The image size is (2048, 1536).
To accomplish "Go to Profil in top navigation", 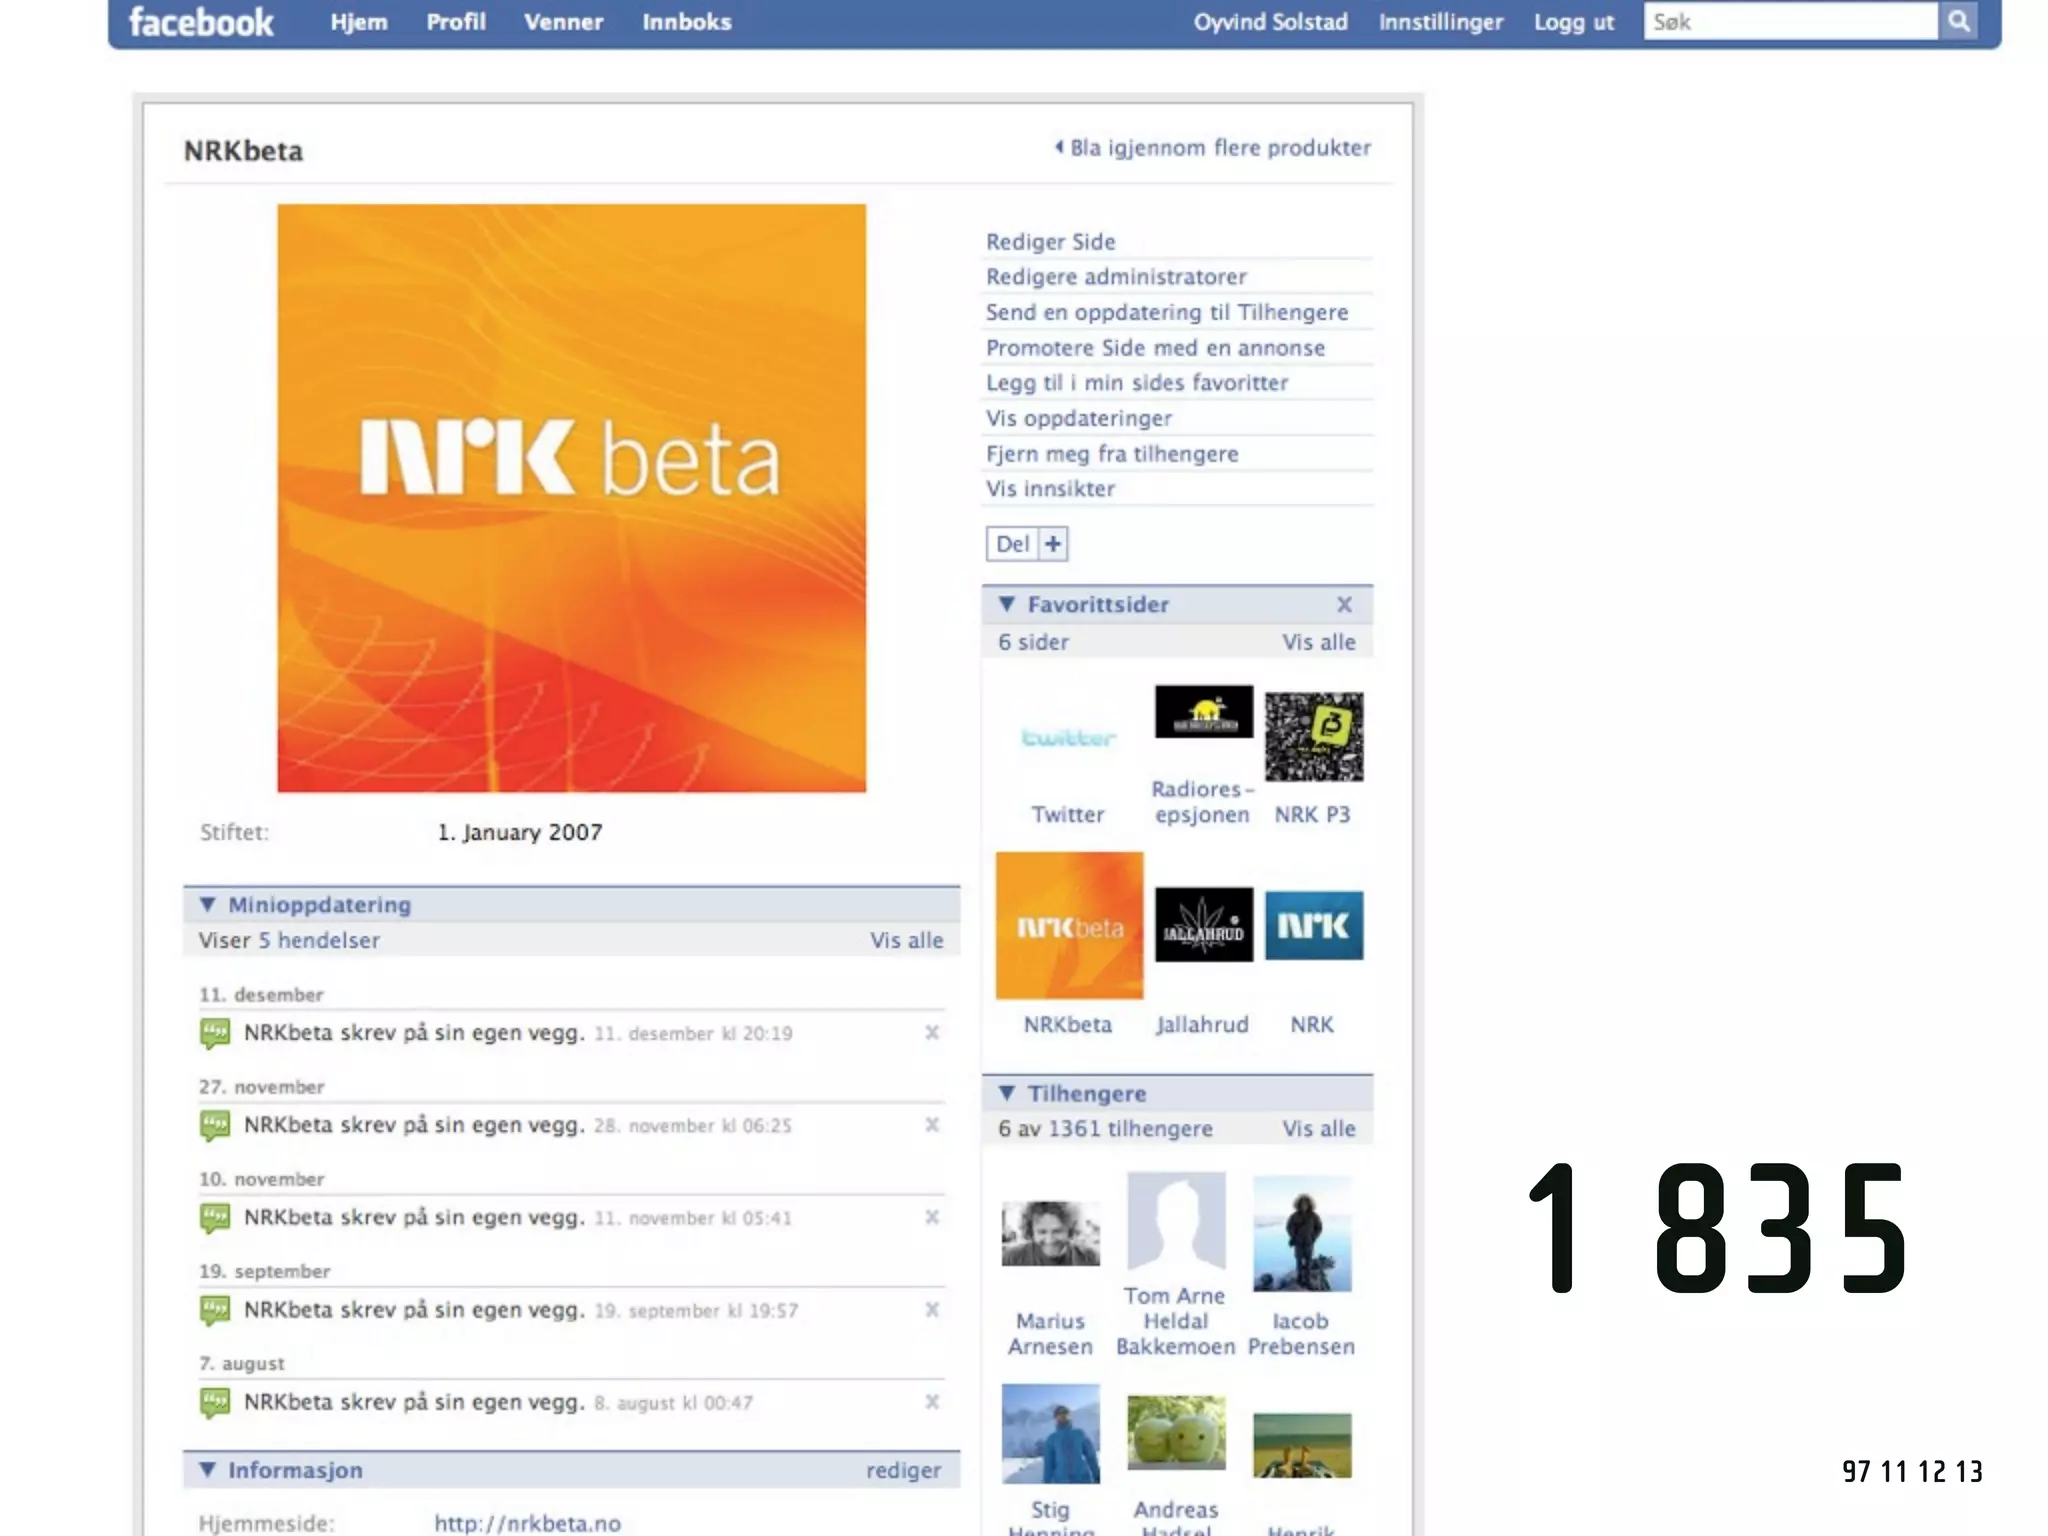I will pos(456,22).
